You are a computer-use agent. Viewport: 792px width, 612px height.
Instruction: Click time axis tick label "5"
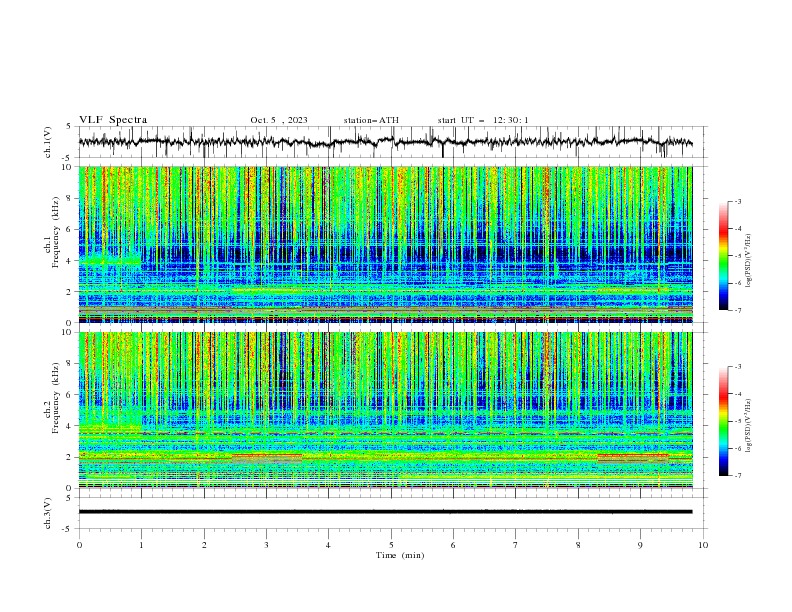[391, 545]
